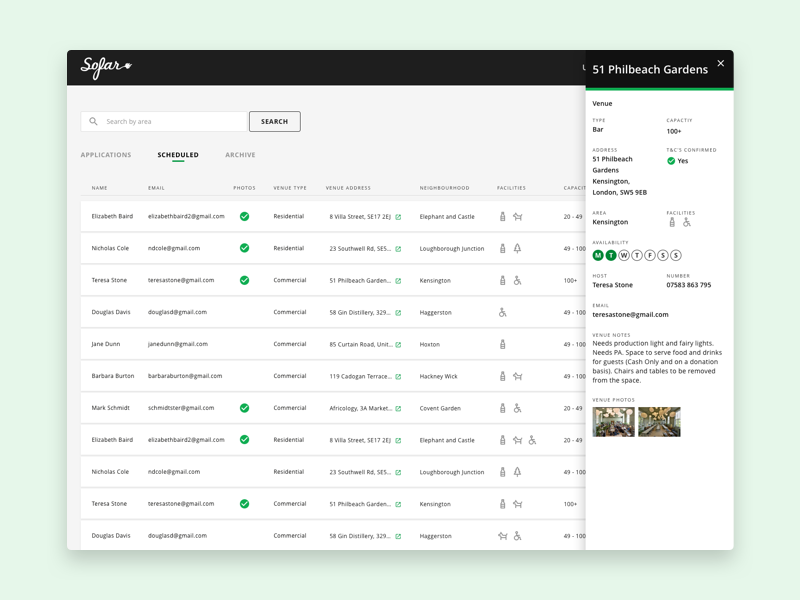The width and height of the screenshot is (800, 600).
Task: Click the venue notes text in panel
Action: (657, 362)
